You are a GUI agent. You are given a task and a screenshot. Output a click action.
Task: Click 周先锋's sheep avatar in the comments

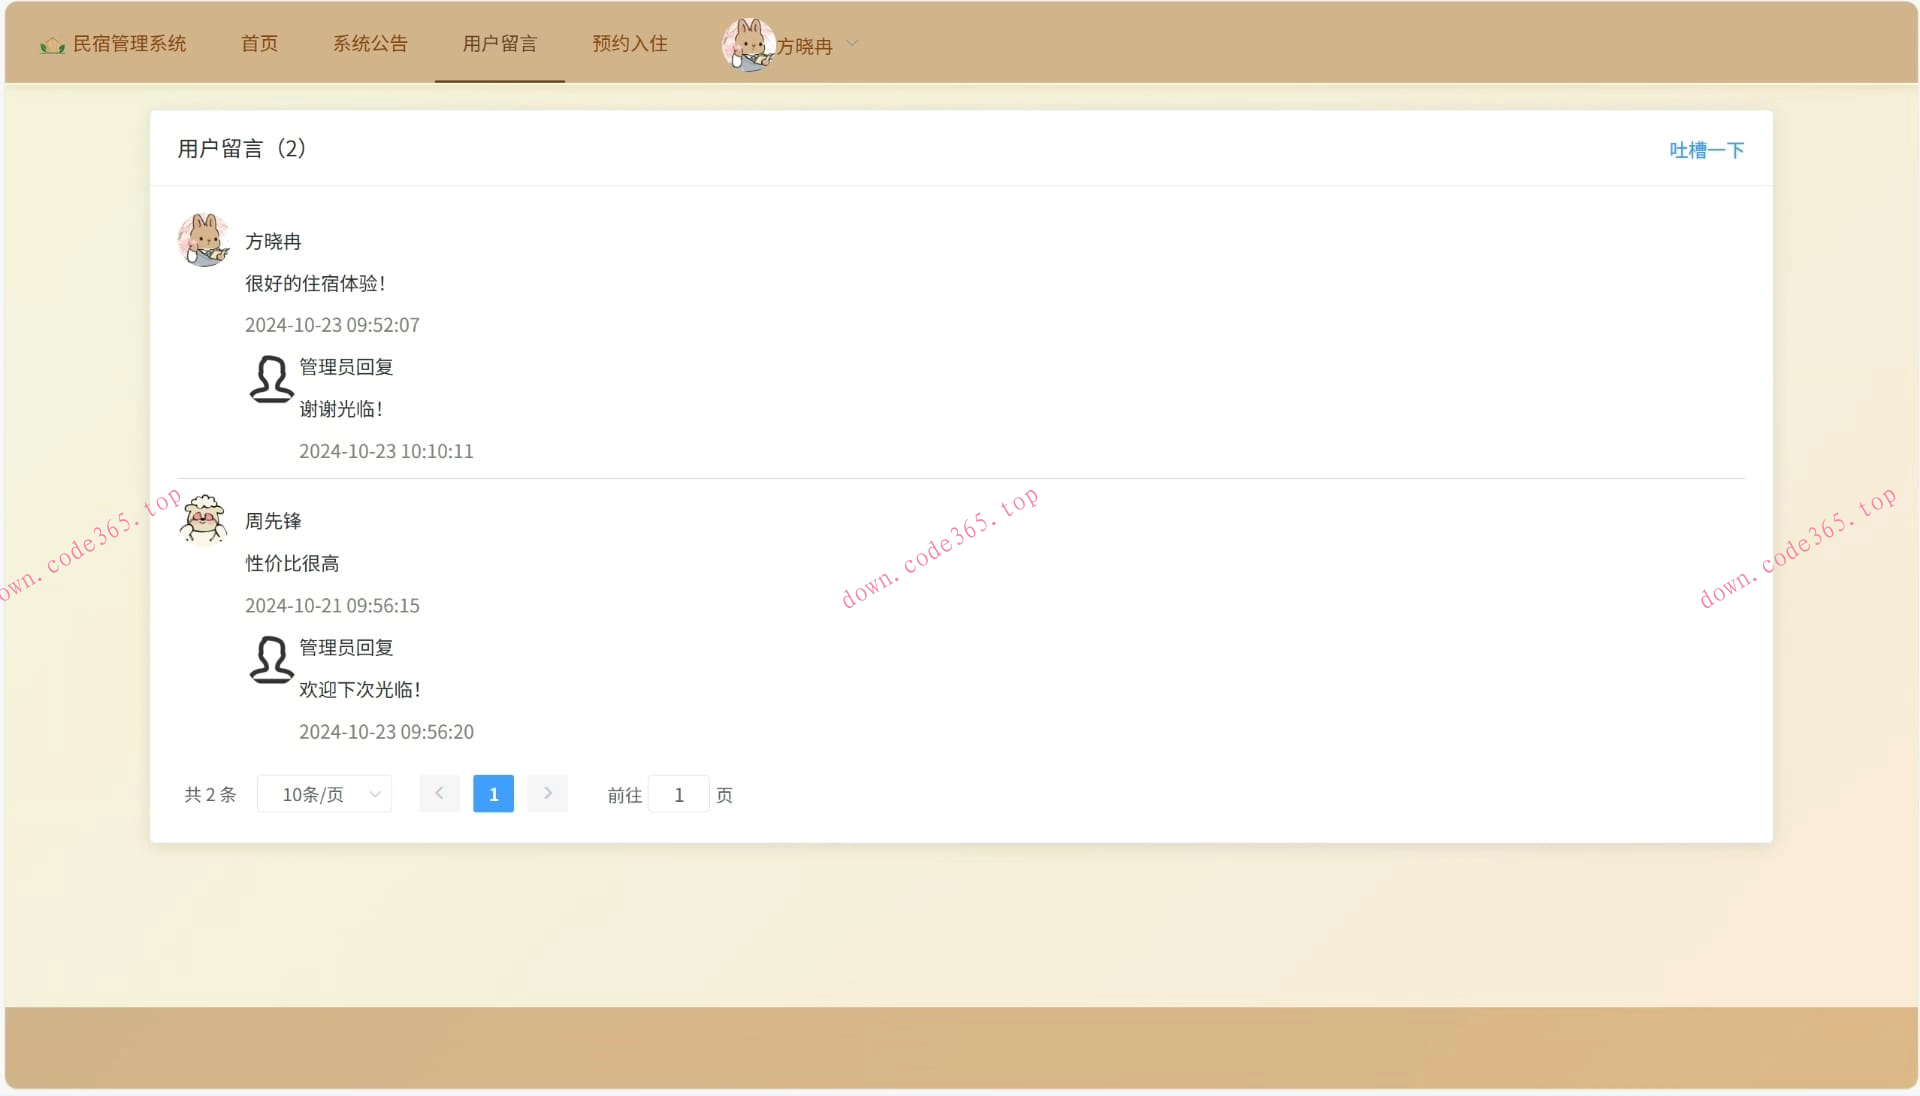click(x=204, y=520)
